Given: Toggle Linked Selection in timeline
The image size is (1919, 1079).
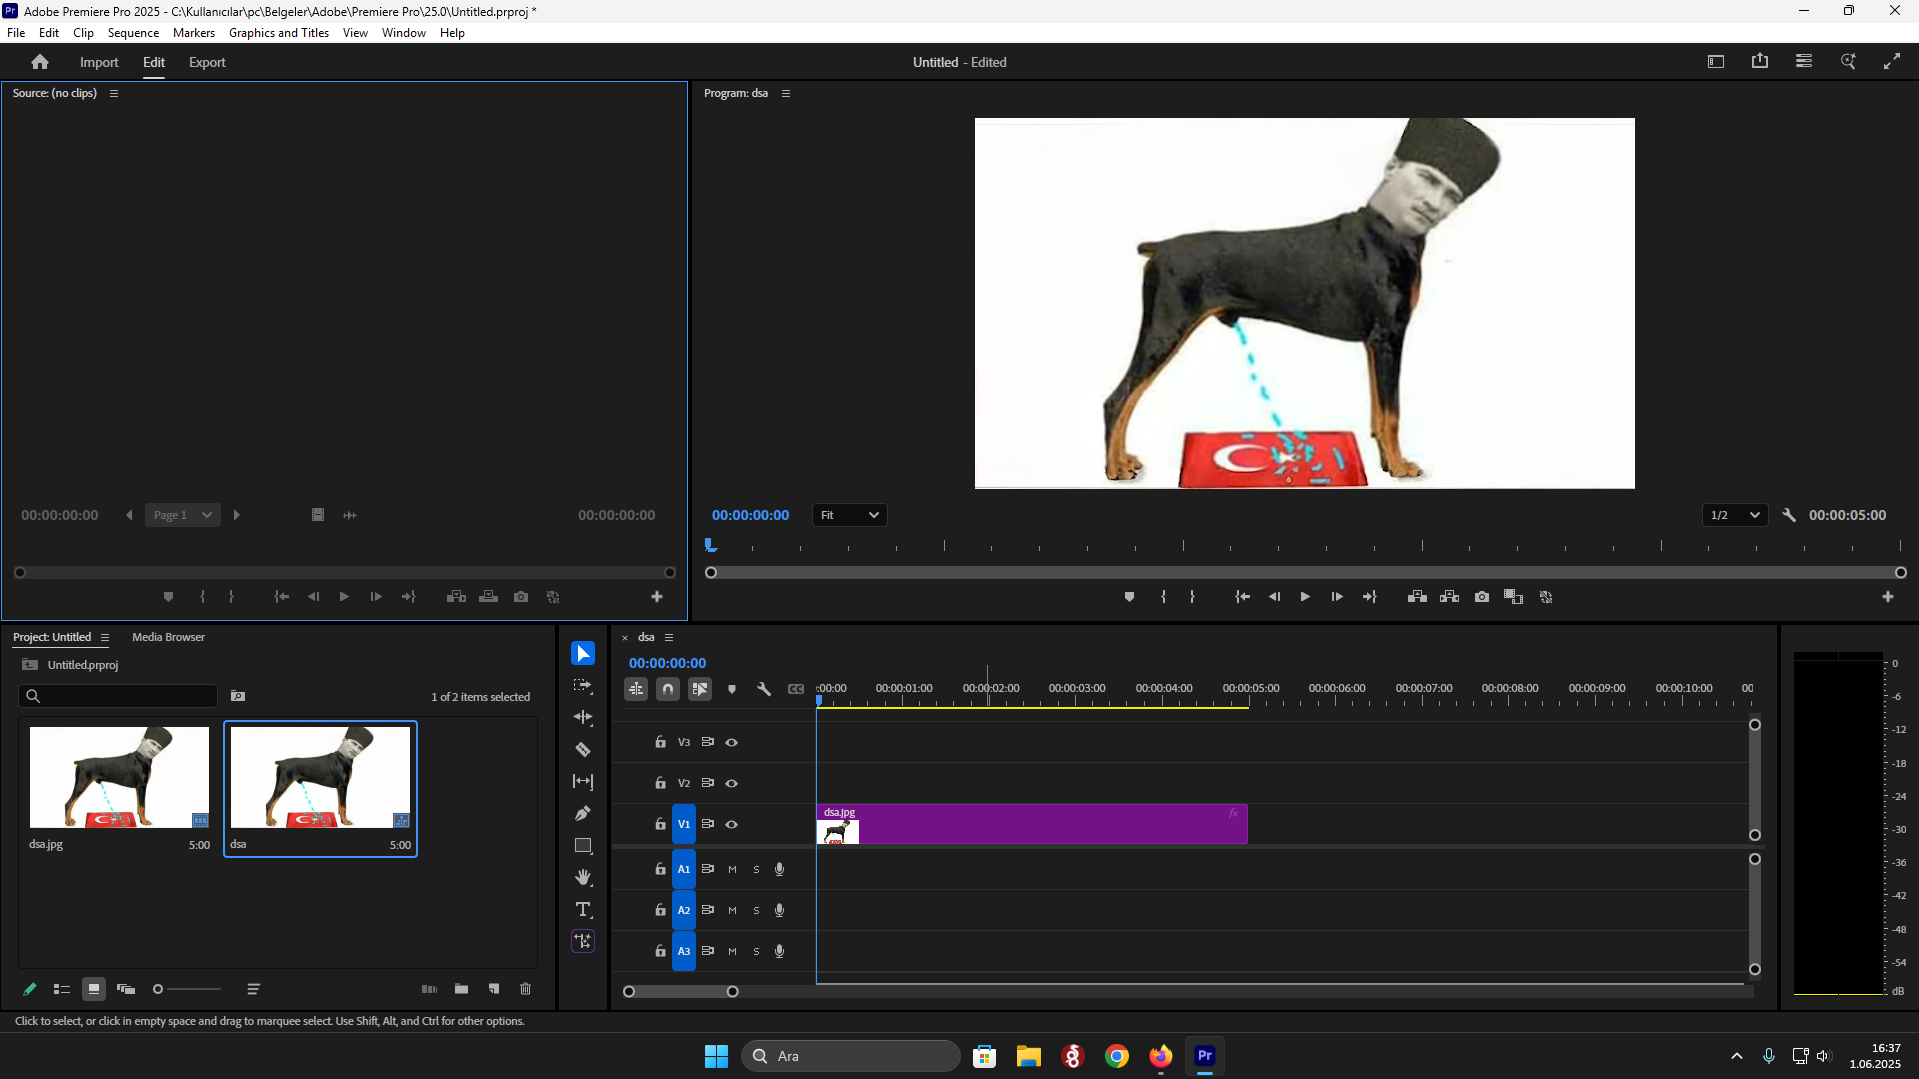Looking at the screenshot, I should coord(700,689).
